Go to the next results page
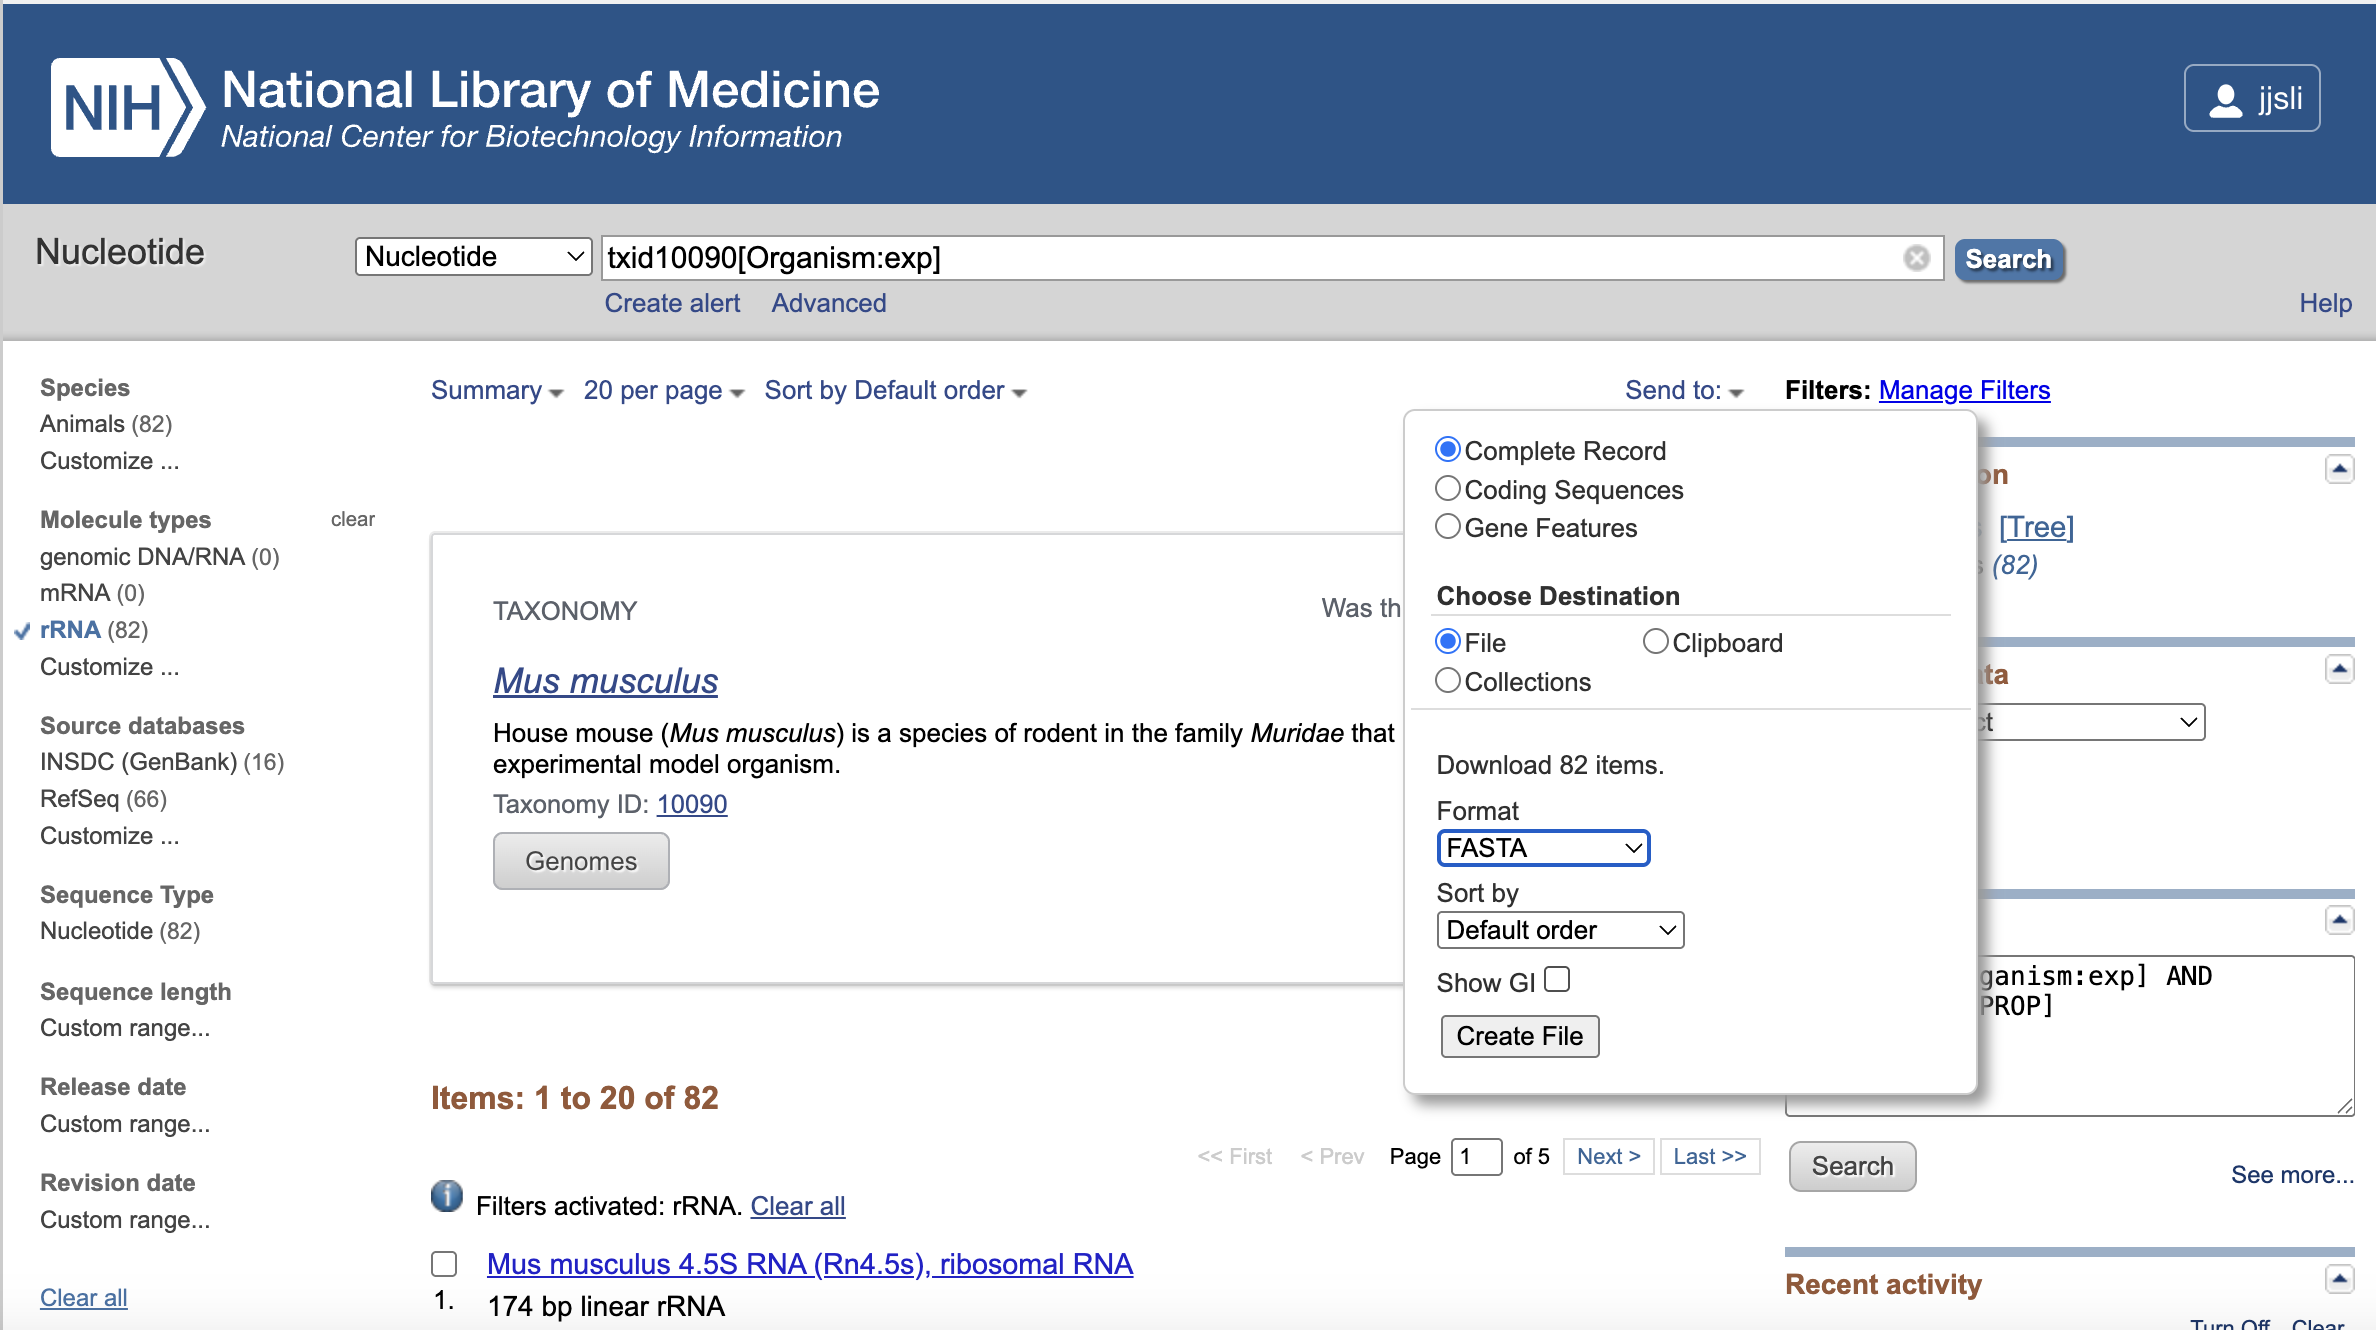2376x1330 pixels. [x=1607, y=1156]
